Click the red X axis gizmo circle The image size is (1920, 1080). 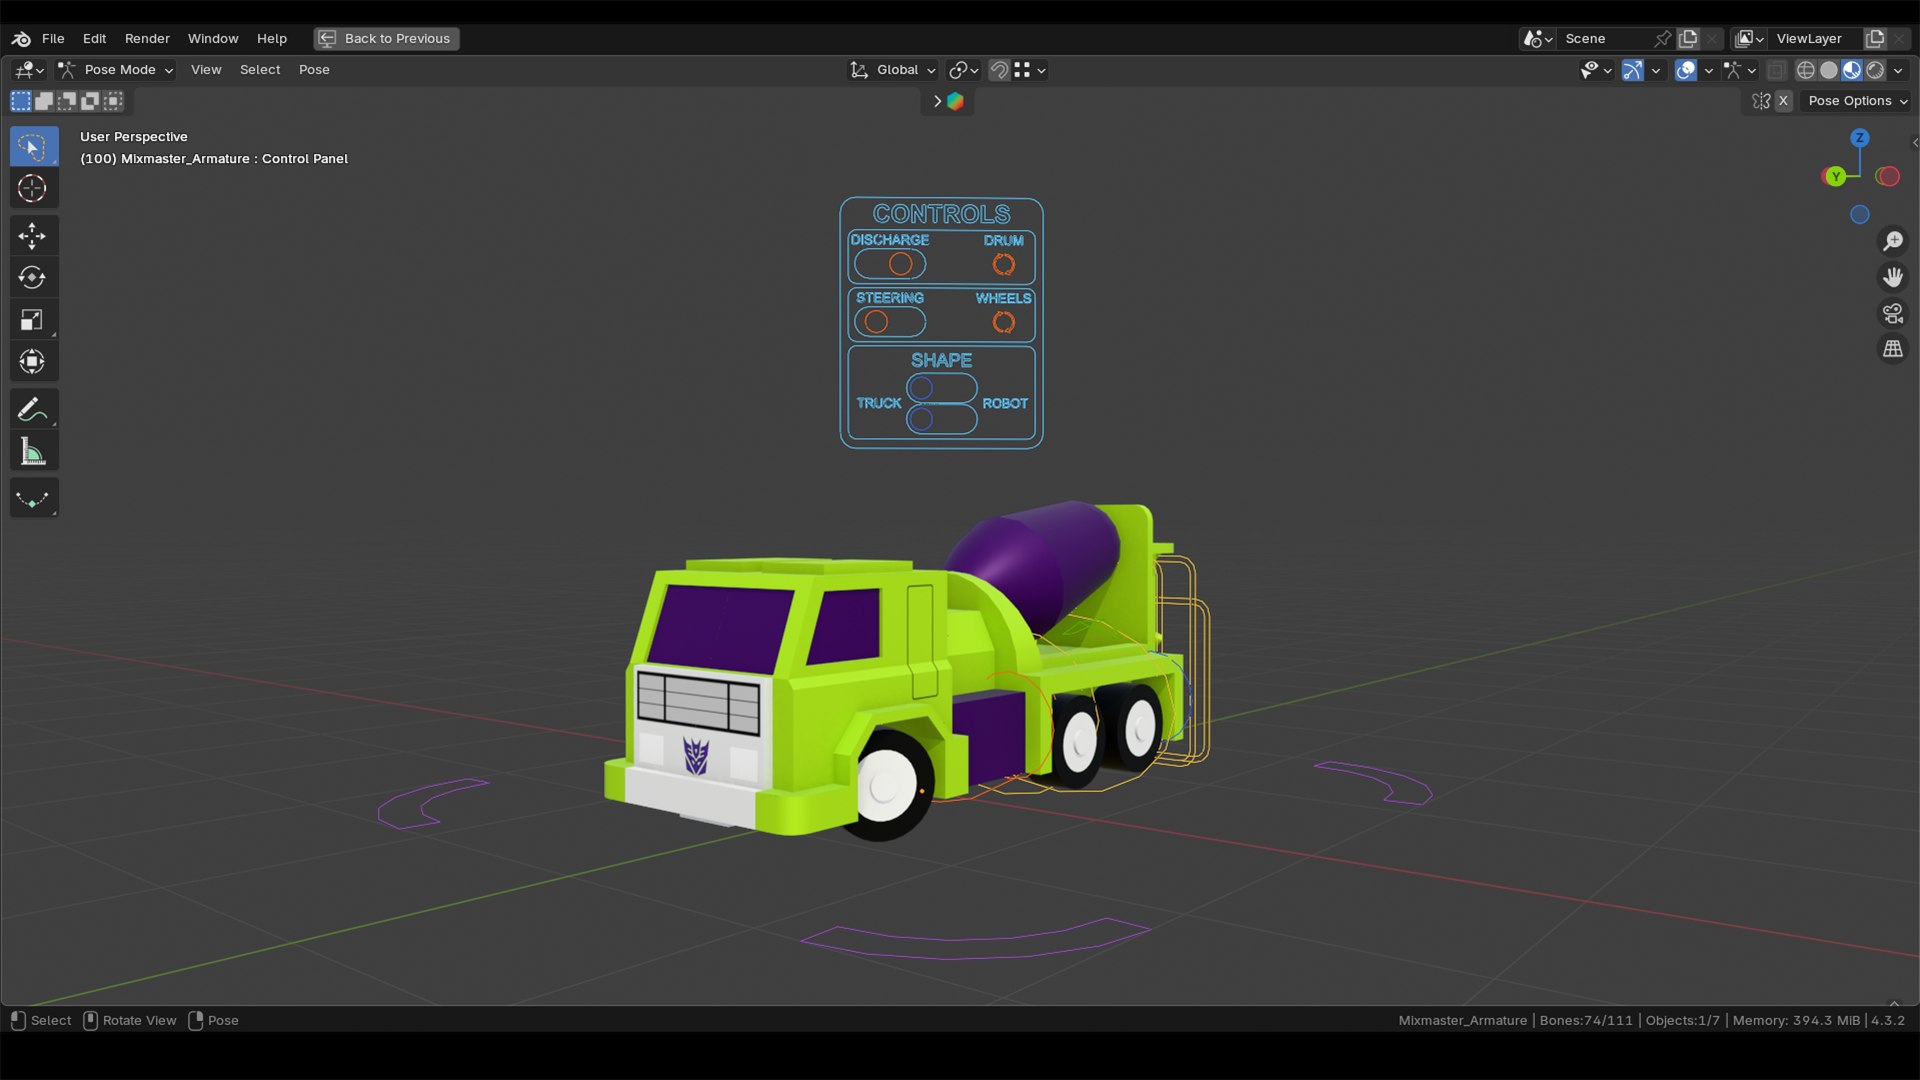(x=1888, y=176)
